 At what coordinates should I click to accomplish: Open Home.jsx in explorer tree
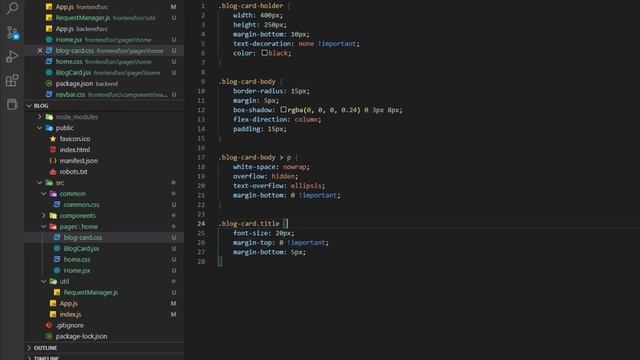[104, 270]
